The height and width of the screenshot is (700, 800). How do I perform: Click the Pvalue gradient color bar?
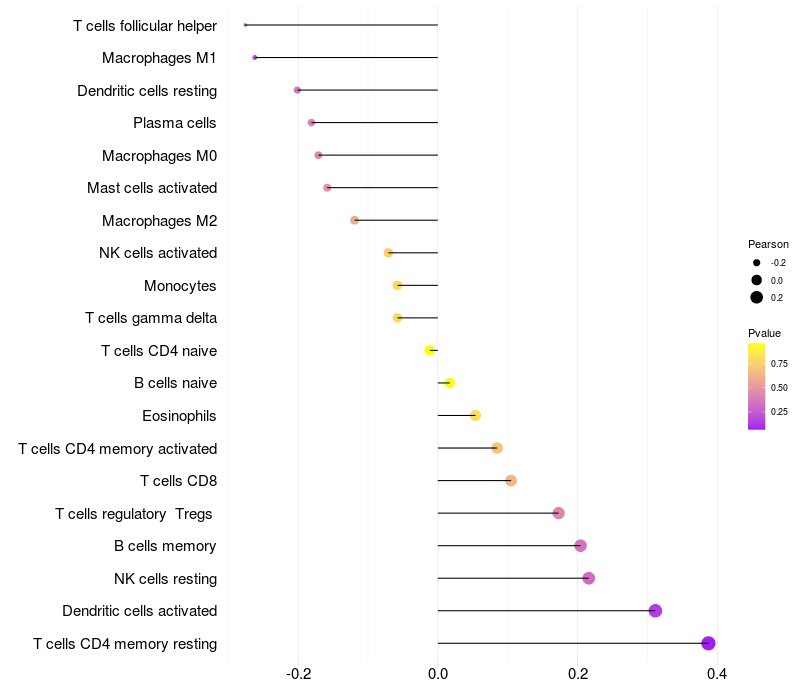point(757,386)
